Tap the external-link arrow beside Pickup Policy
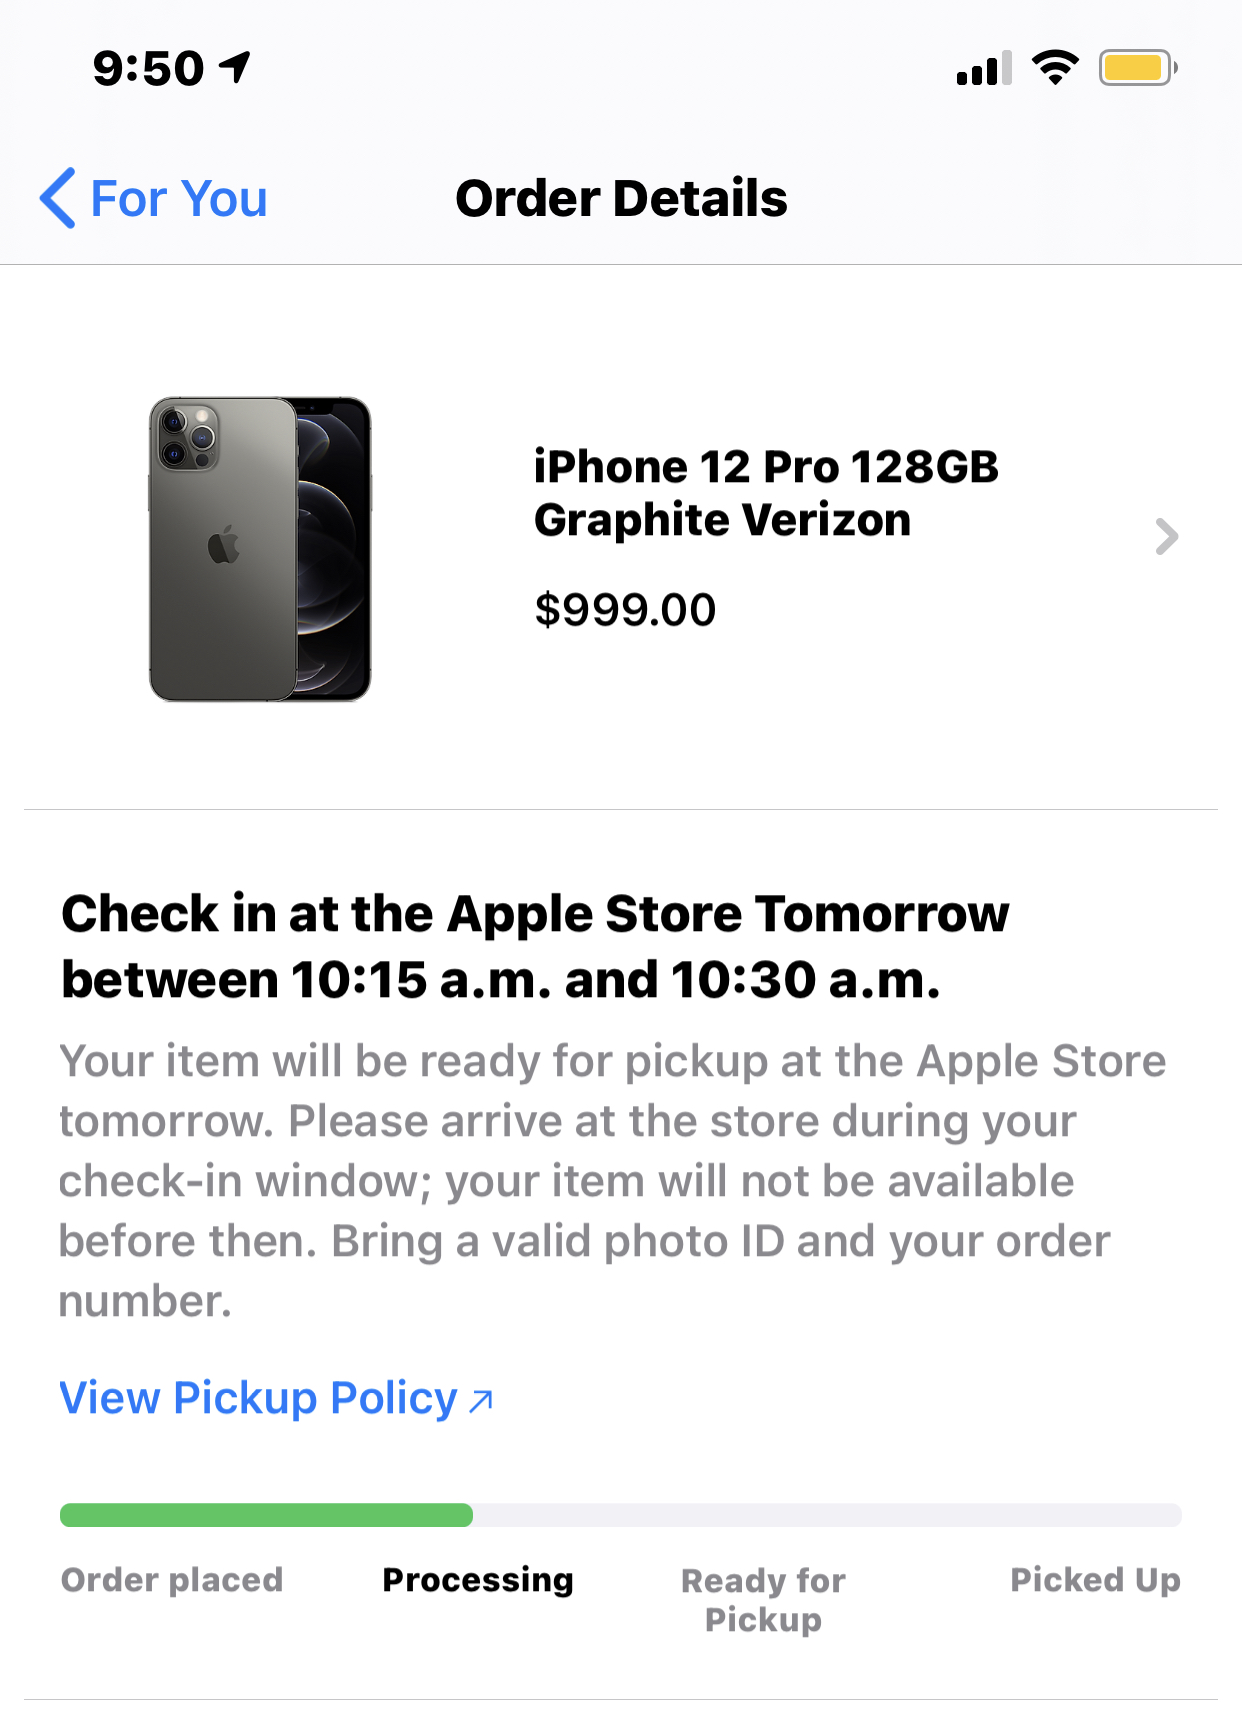 click(x=481, y=1400)
